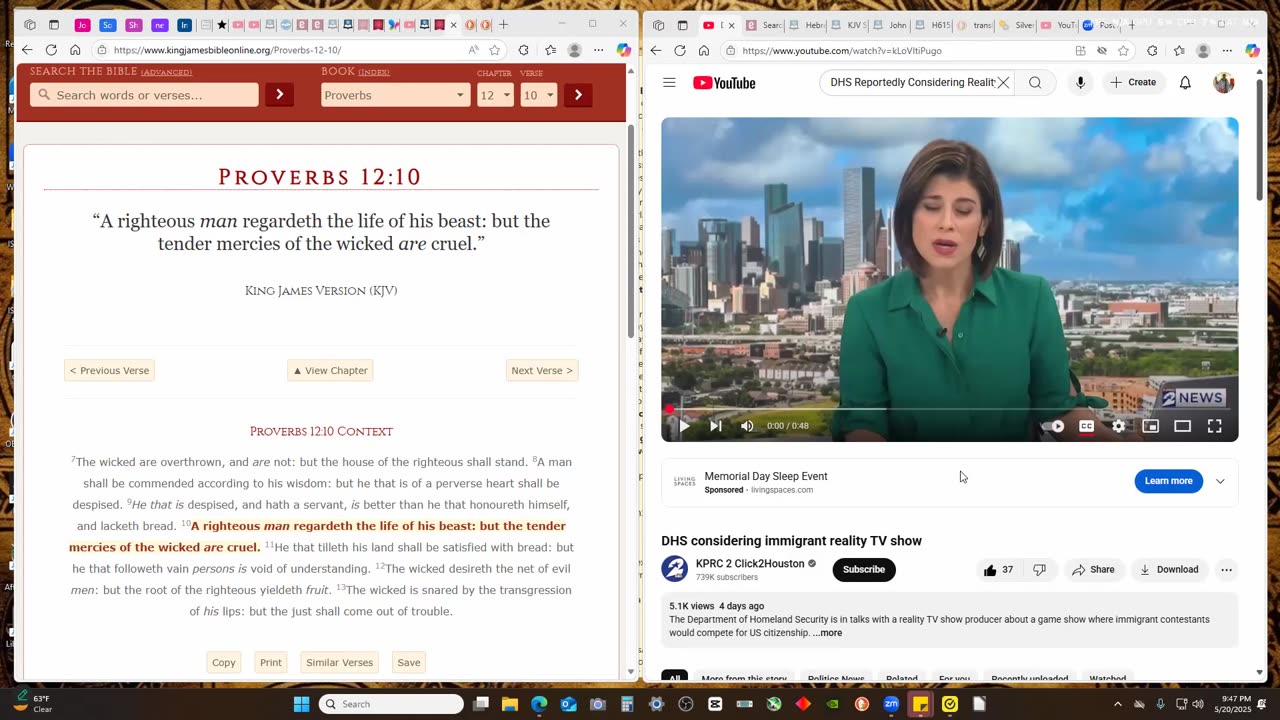Expand the sponsored ad chevron
The image size is (1280, 720).
(1220, 481)
